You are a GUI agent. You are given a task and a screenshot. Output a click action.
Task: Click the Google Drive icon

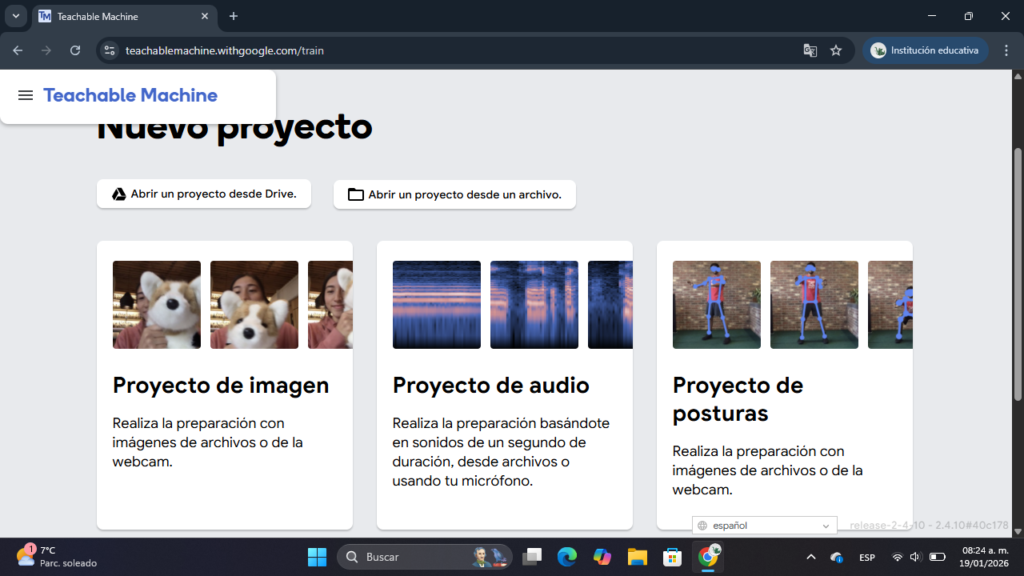pos(117,194)
